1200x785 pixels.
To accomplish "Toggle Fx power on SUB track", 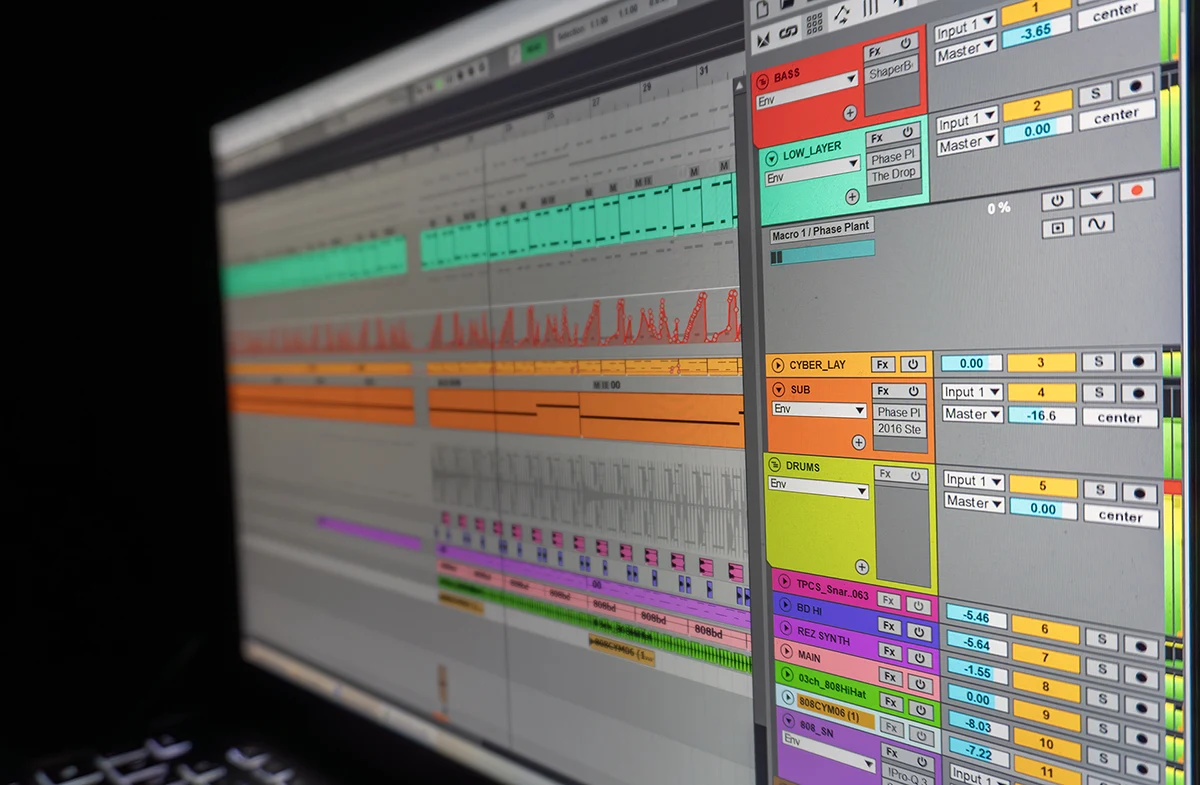I will pyautogui.click(x=913, y=391).
